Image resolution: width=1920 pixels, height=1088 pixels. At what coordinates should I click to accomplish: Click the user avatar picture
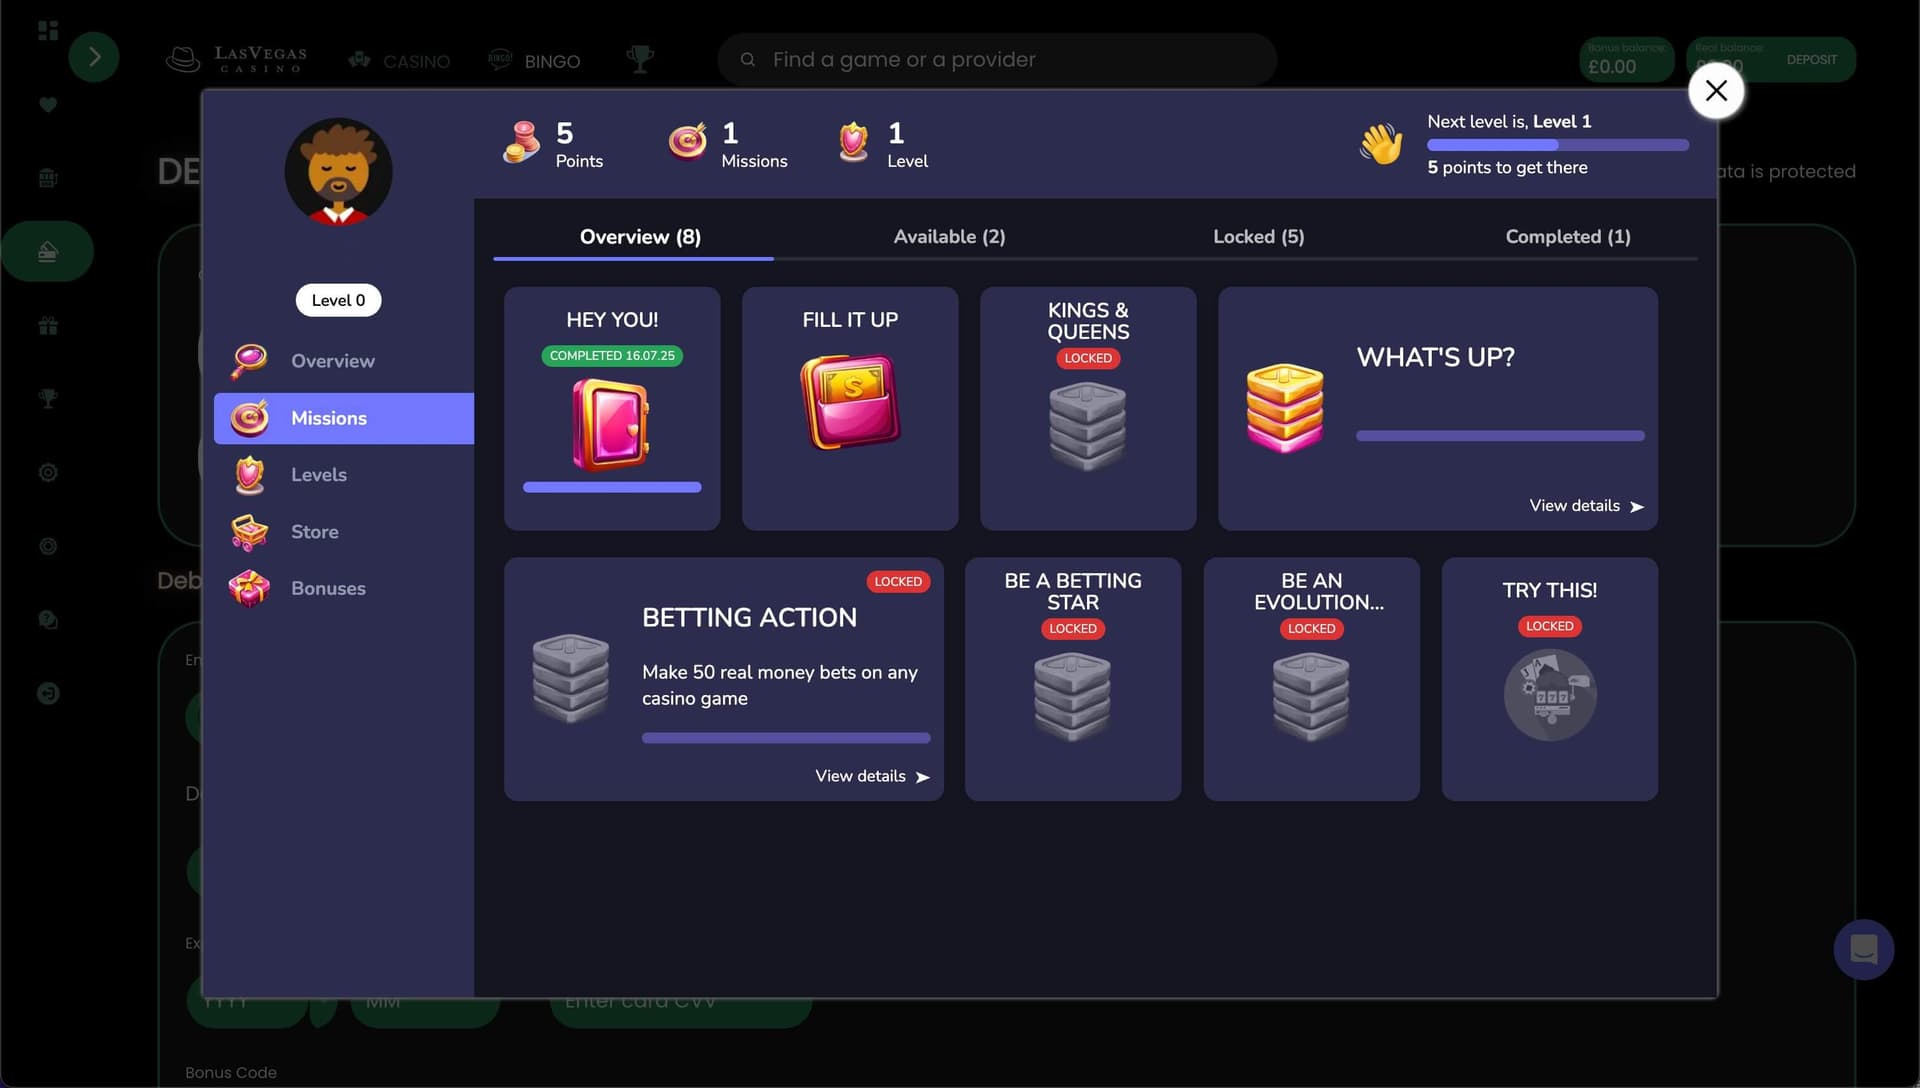click(338, 172)
